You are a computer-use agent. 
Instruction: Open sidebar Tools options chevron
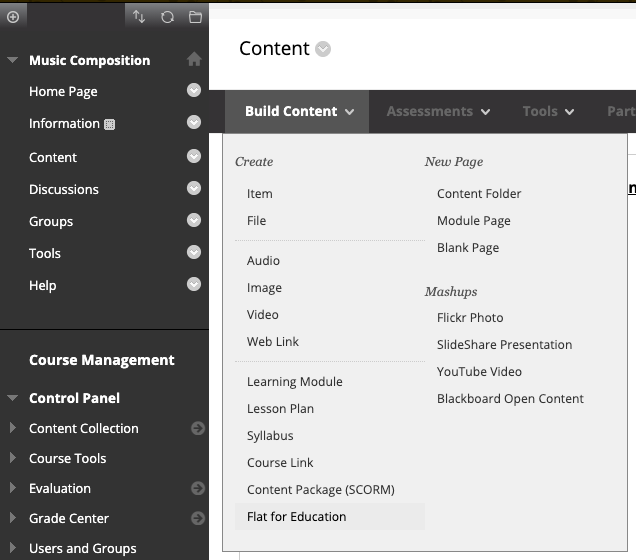click(194, 252)
